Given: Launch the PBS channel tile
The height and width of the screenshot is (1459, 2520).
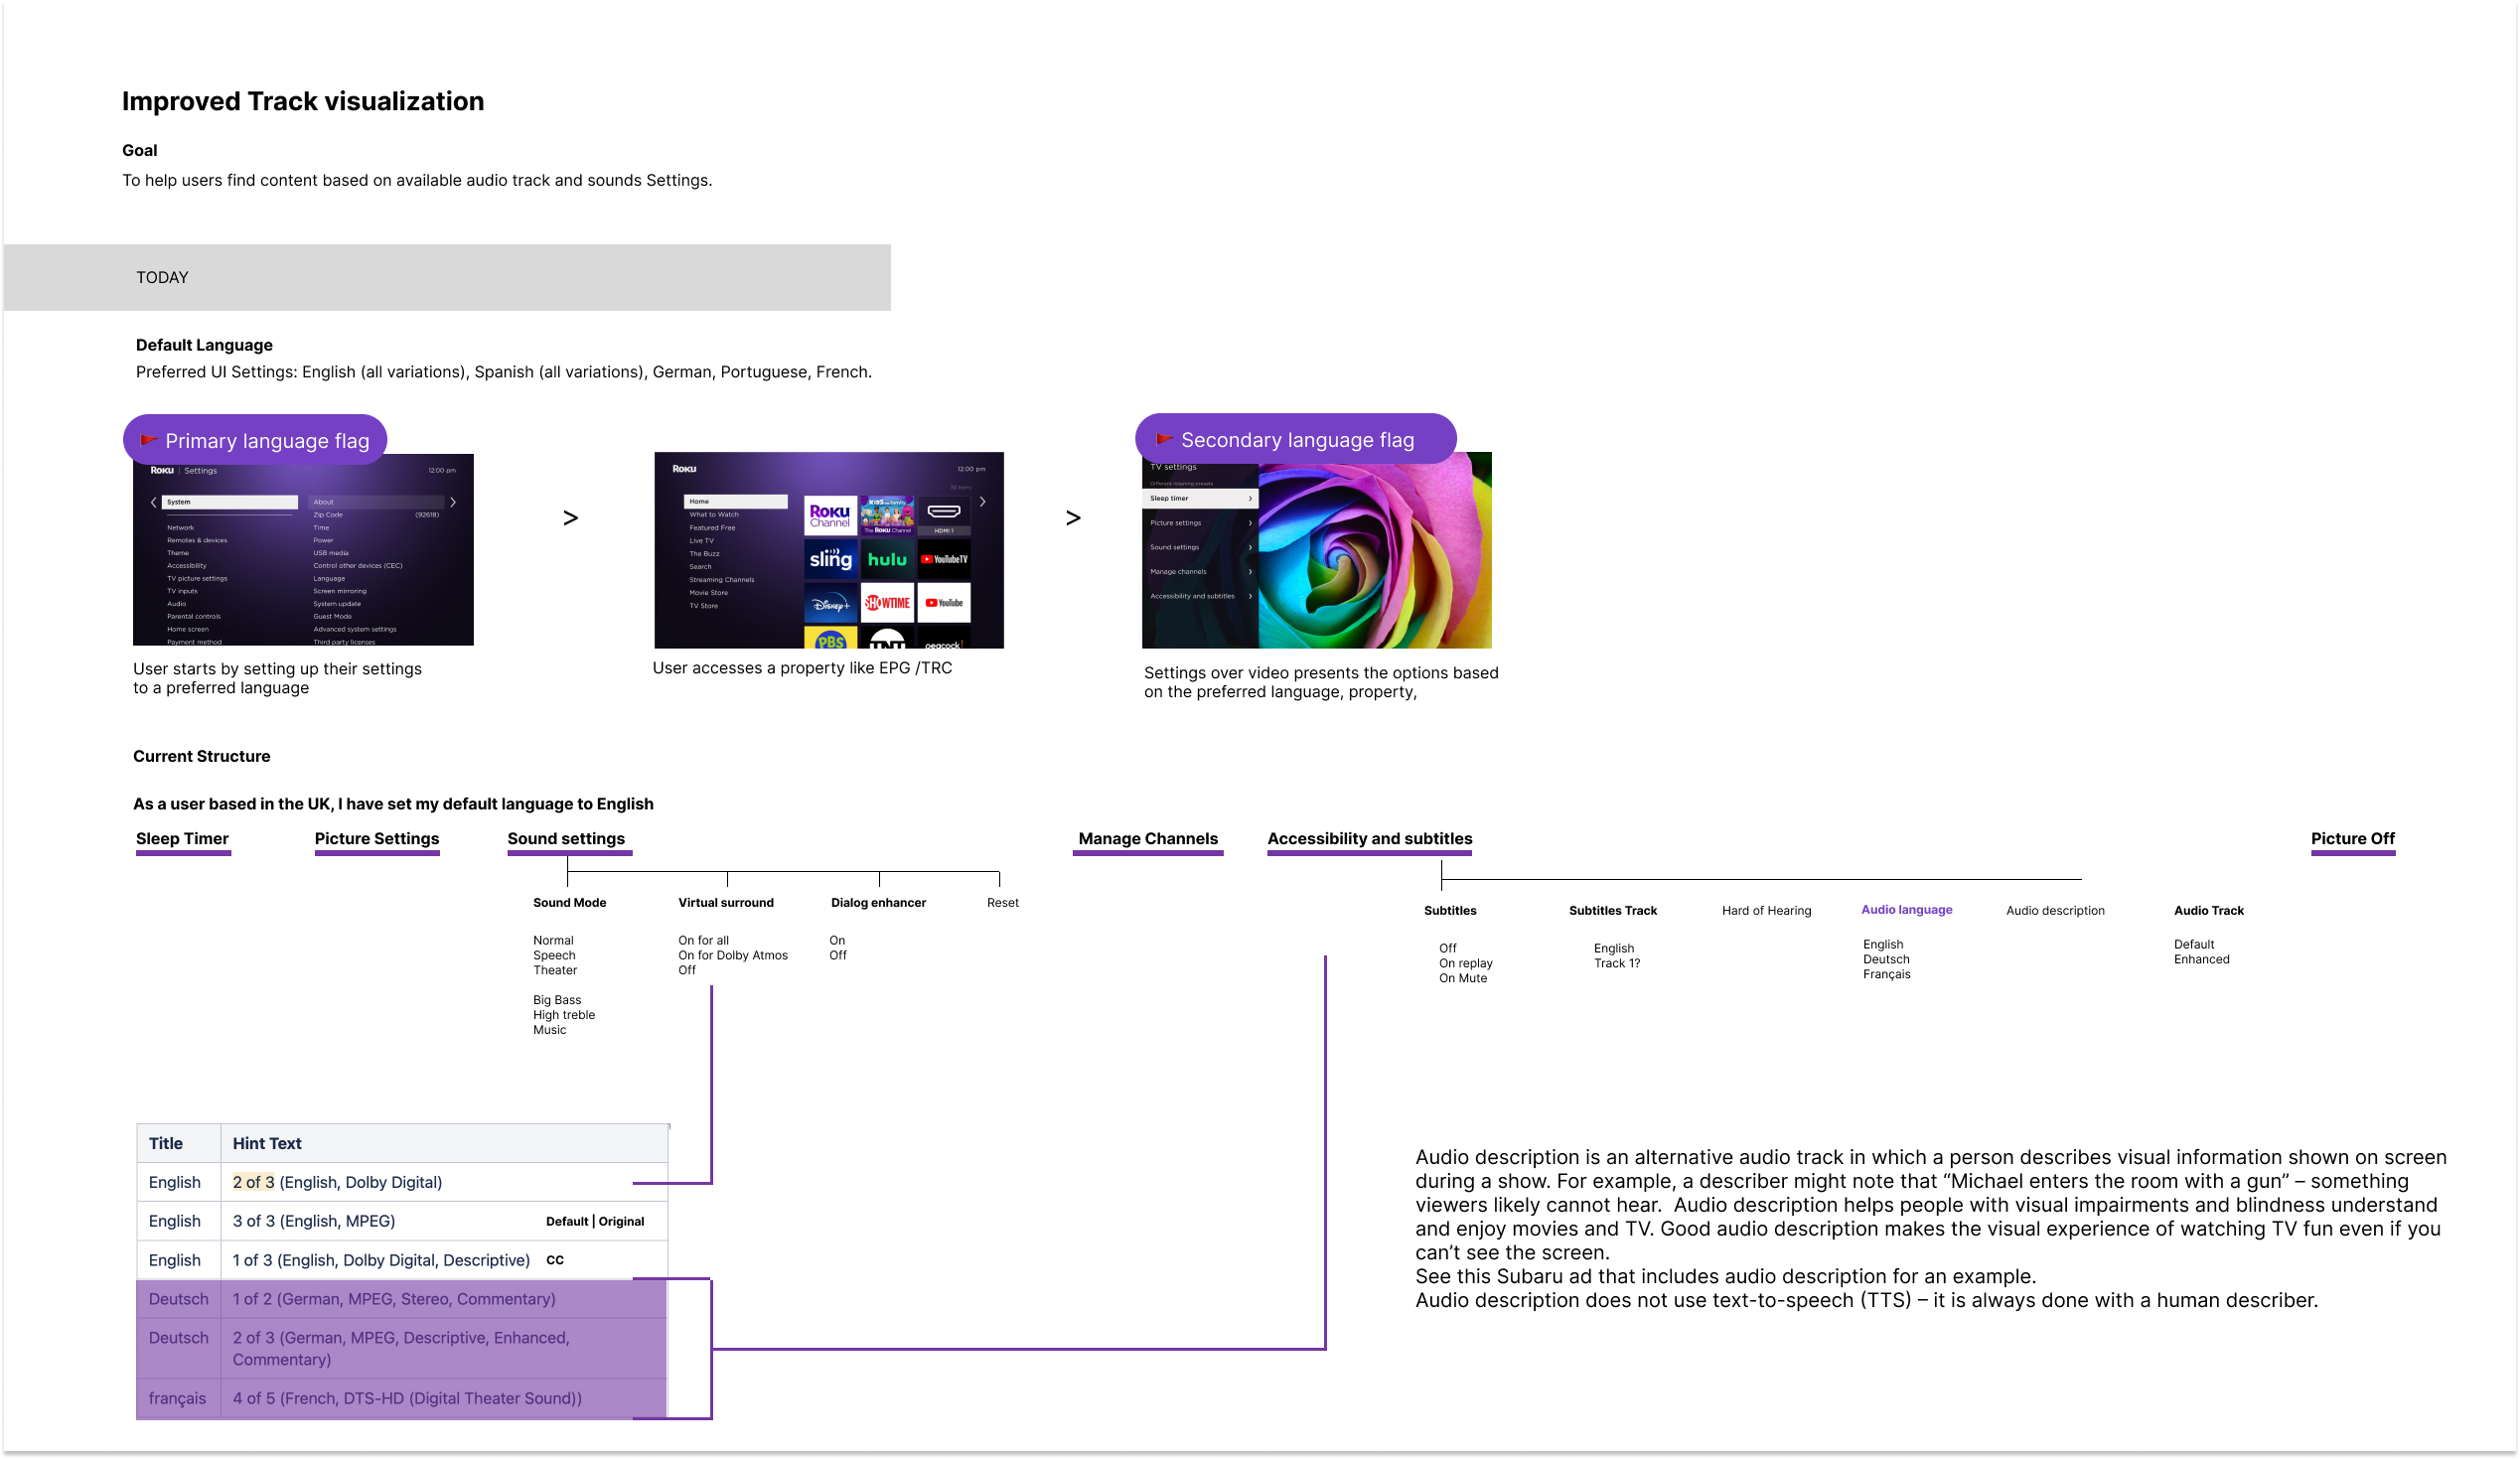Looking at the screenshot, I should (x=830, y=638).
